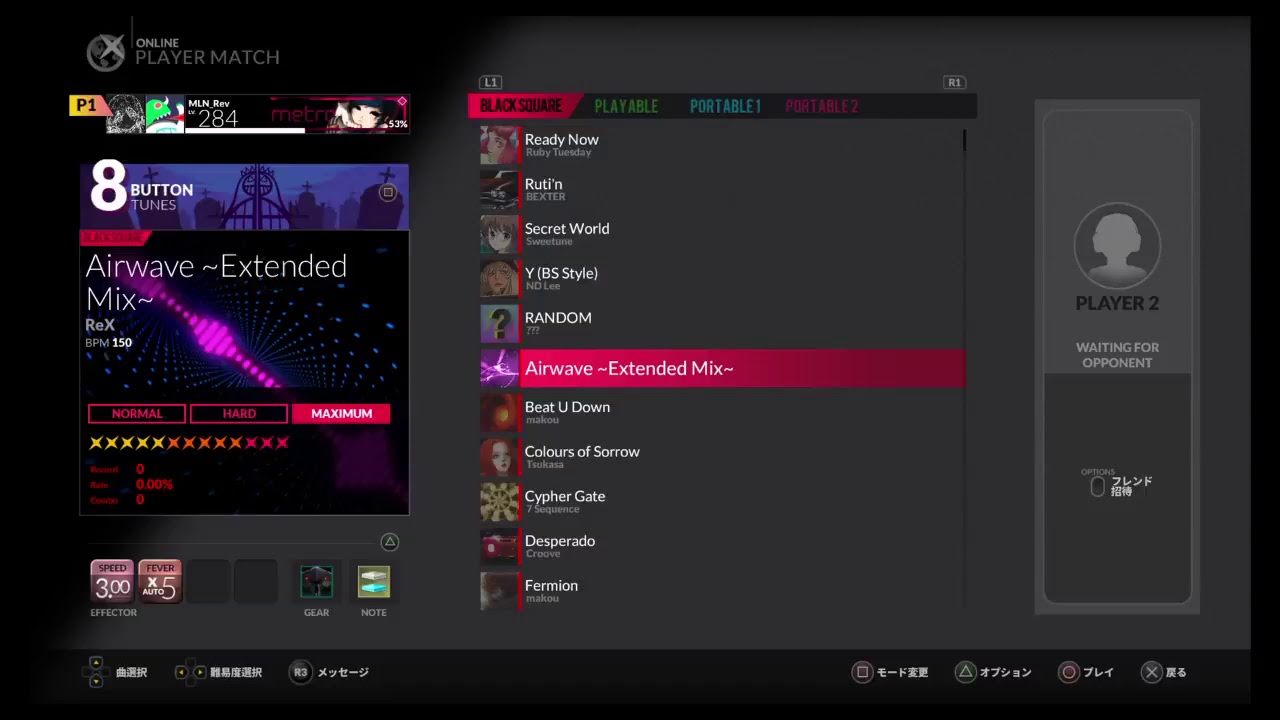Click the FEVER x5 auto effector icon

pyautogui.click(x=160, y=581)
